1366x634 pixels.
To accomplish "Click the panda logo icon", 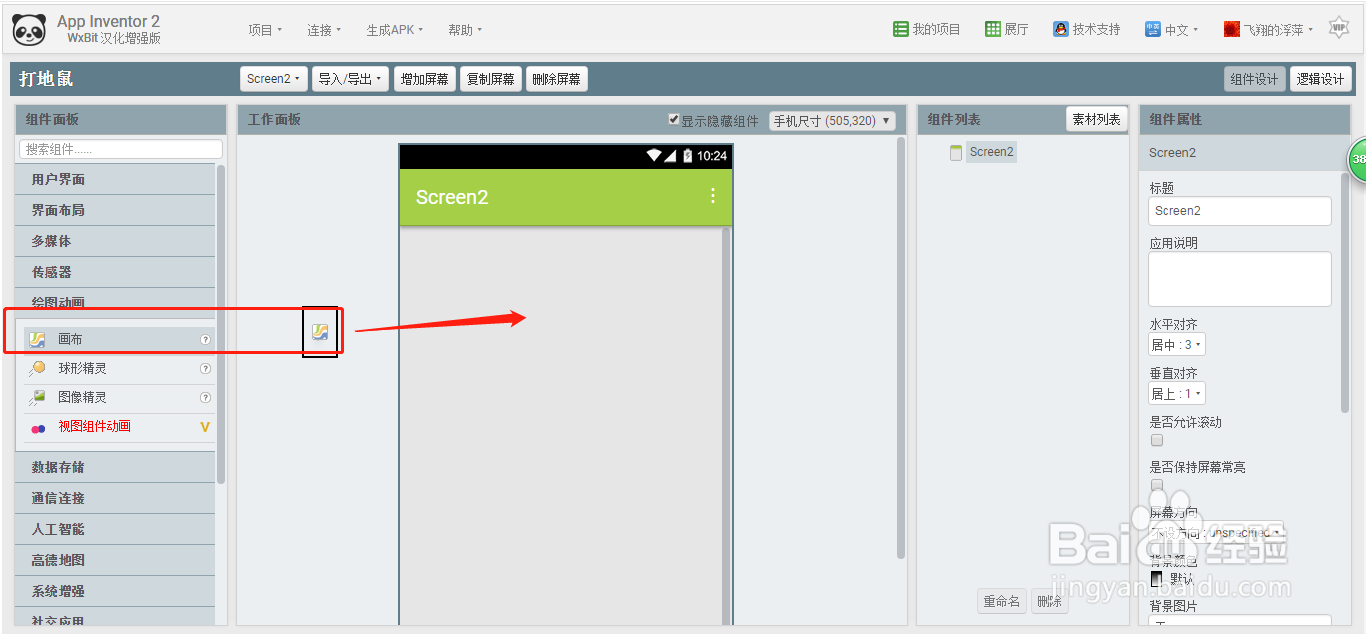I will tap(29, 30).
